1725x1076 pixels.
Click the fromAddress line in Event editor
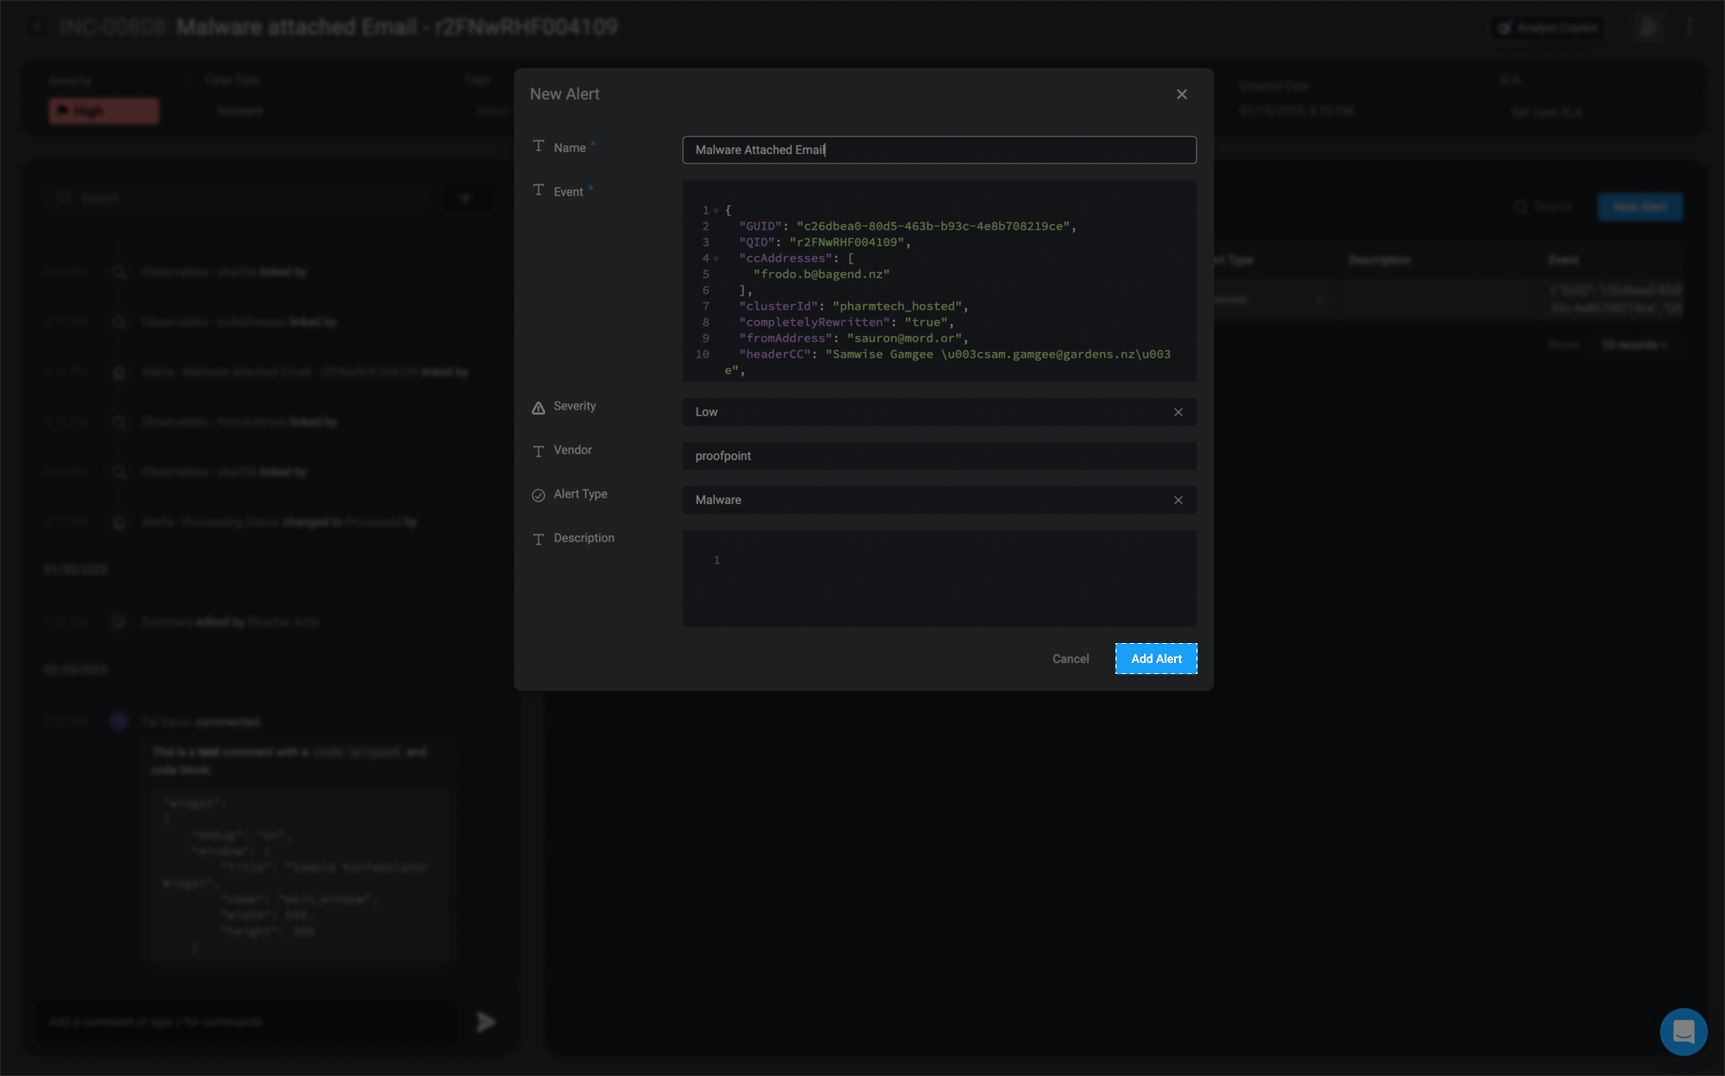[x=854, y=338]
